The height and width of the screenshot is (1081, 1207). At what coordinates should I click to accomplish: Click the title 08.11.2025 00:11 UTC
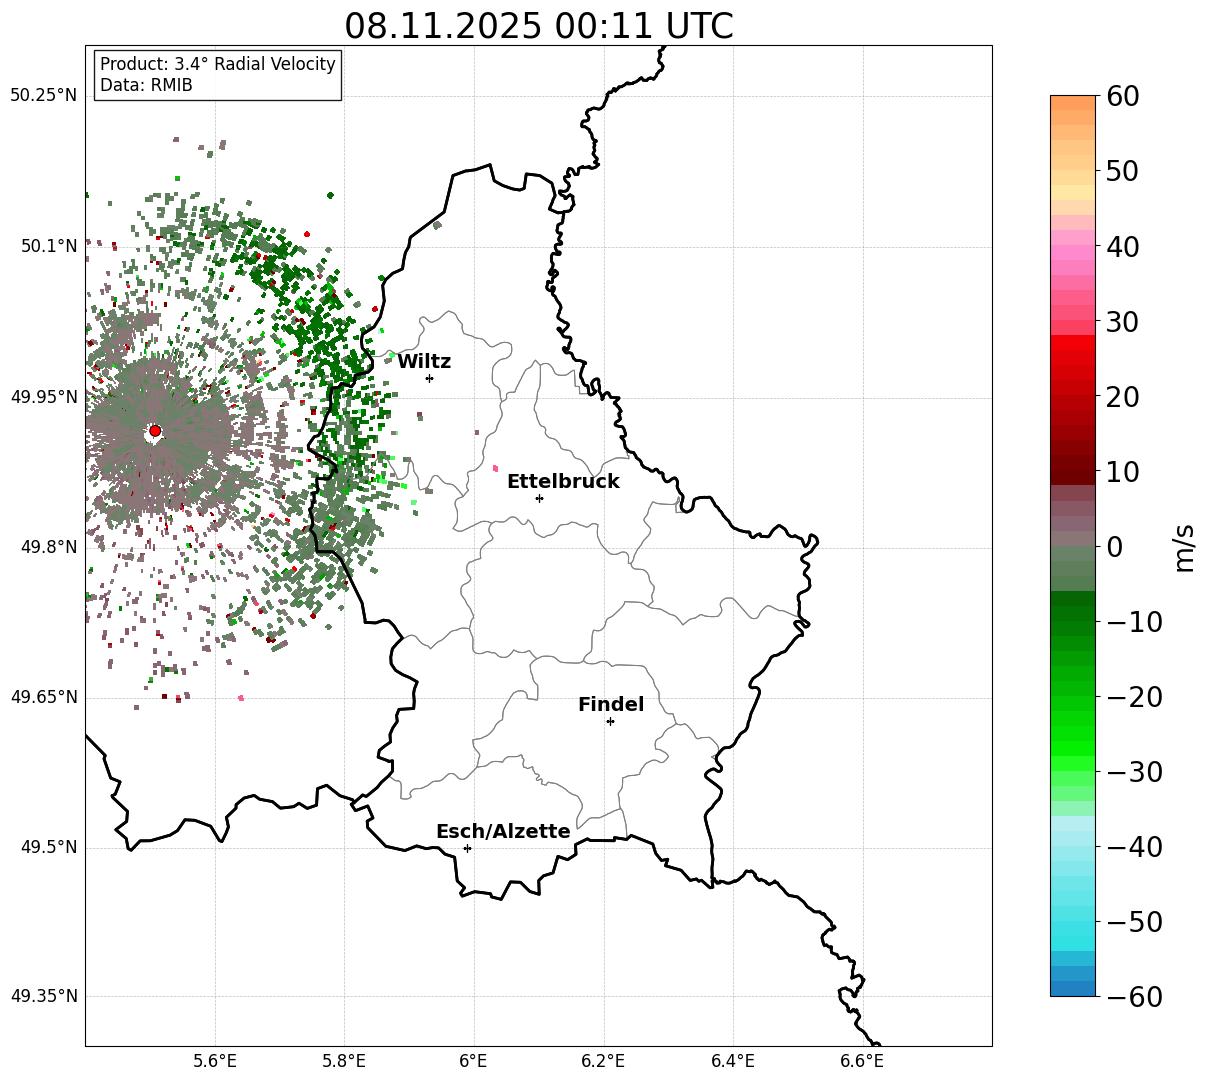[538, 26]
